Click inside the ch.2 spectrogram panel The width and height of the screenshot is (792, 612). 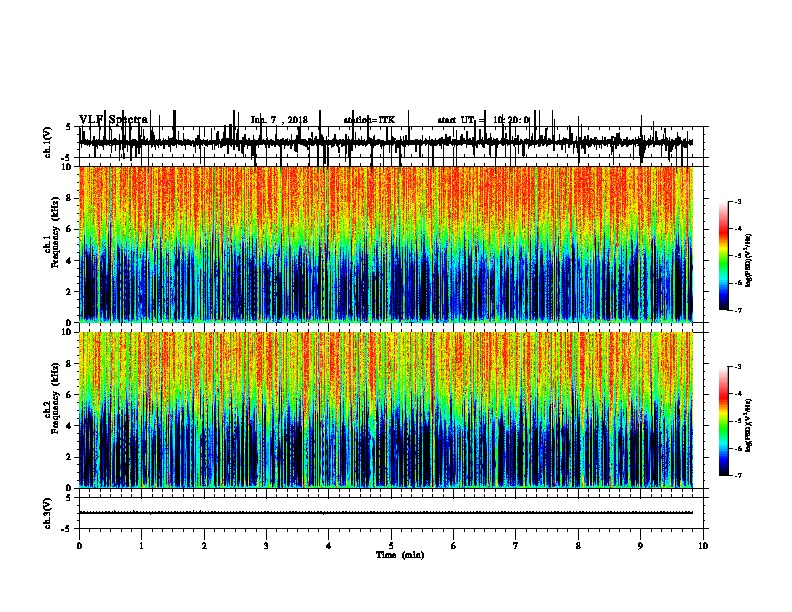(386, 410)
